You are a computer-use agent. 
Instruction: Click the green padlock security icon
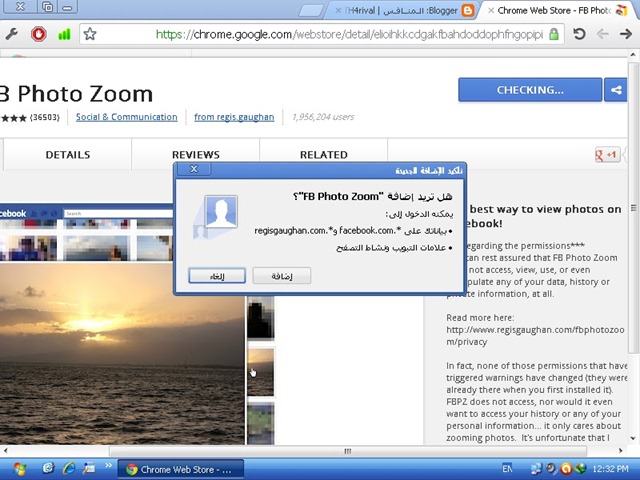pyautogui.click(x=553, y=34)
